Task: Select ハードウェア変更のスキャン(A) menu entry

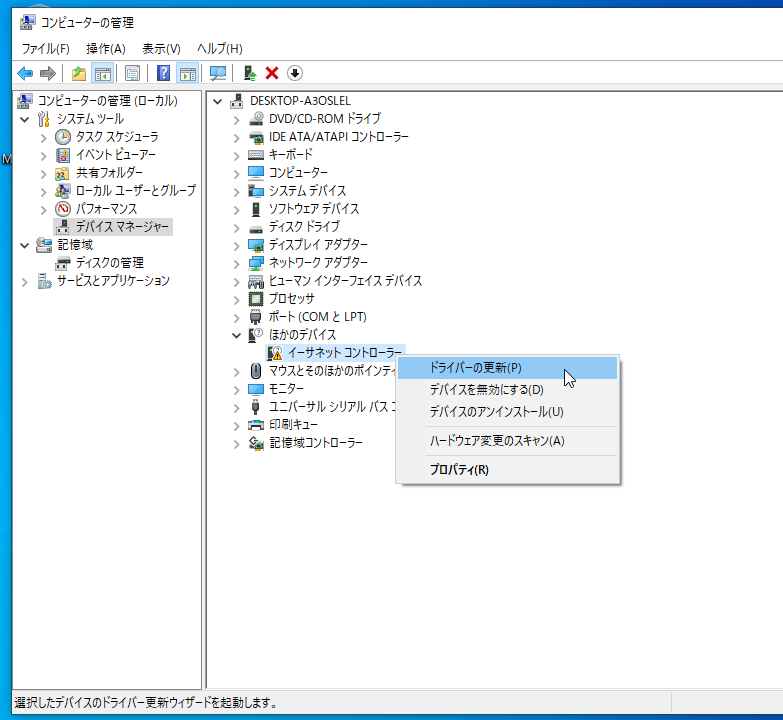Action: [507, 441]
